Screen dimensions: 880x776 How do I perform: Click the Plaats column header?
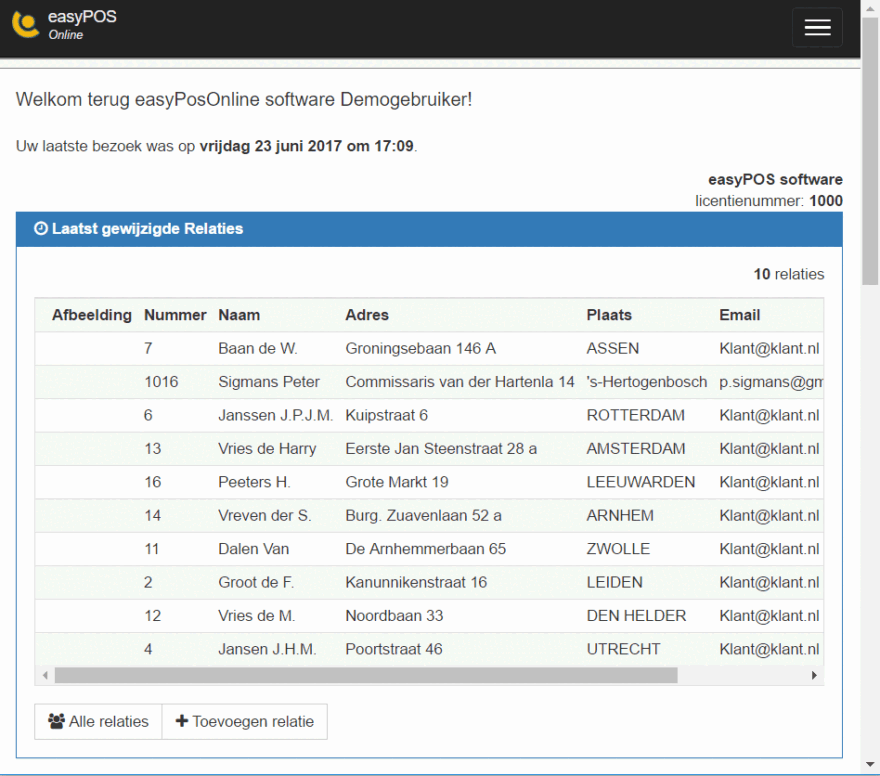pyautogui.click(x=609, y=315)
